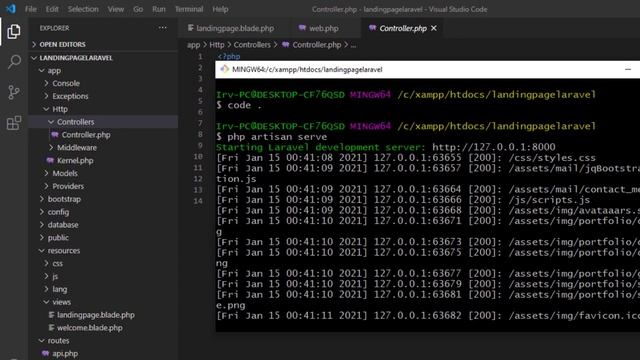The image size is (640, 360).
Task: Collapse the app folder
Action: (x=103, y=71)
